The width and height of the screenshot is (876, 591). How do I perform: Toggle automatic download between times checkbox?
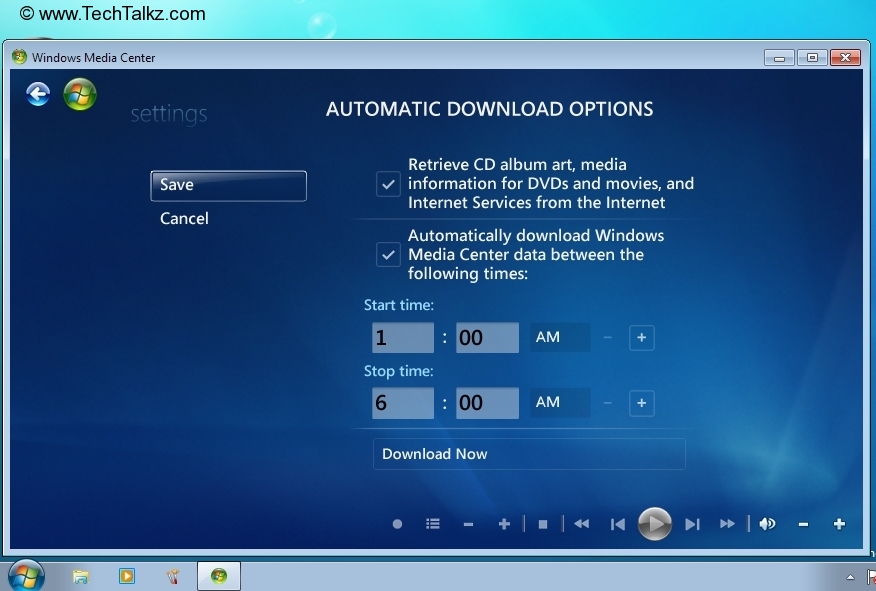pos(388,255)
